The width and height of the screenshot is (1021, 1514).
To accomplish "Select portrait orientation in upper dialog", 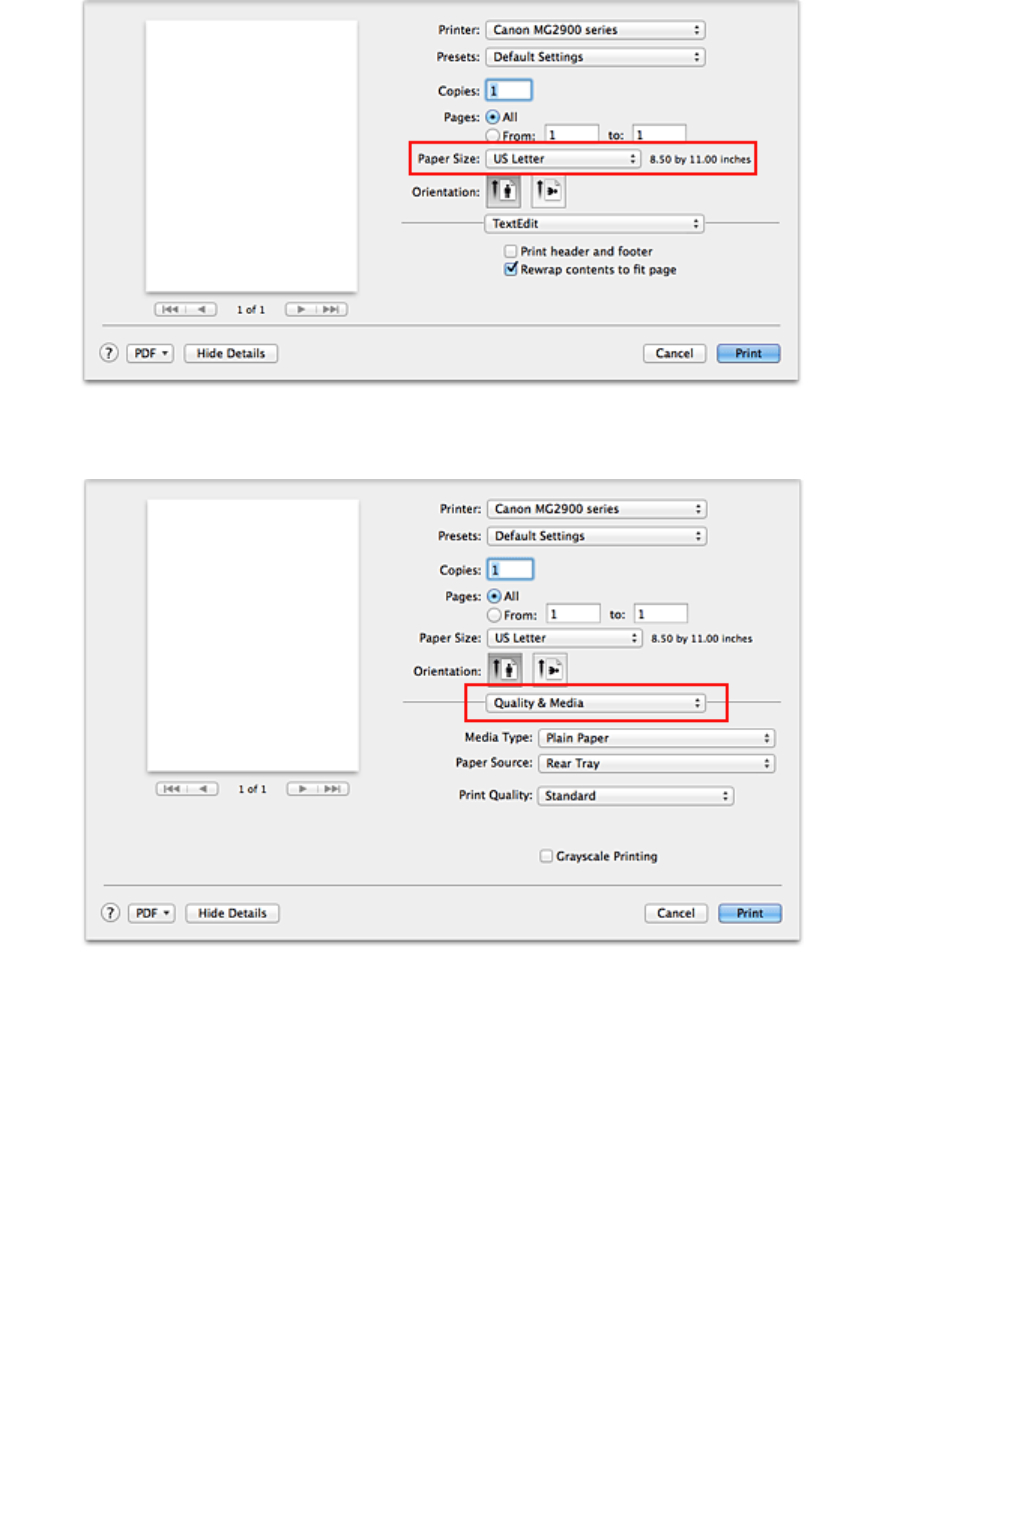I will 503,190.
